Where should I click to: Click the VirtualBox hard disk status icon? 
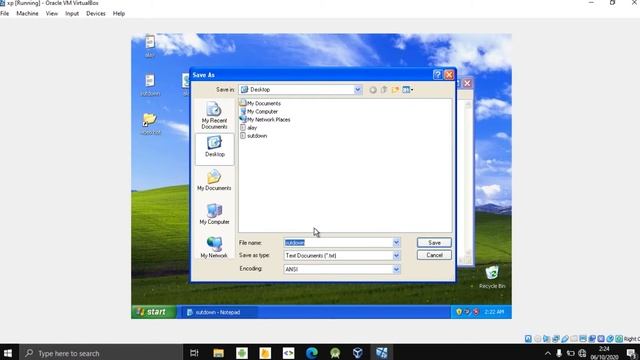pos(528,339)
